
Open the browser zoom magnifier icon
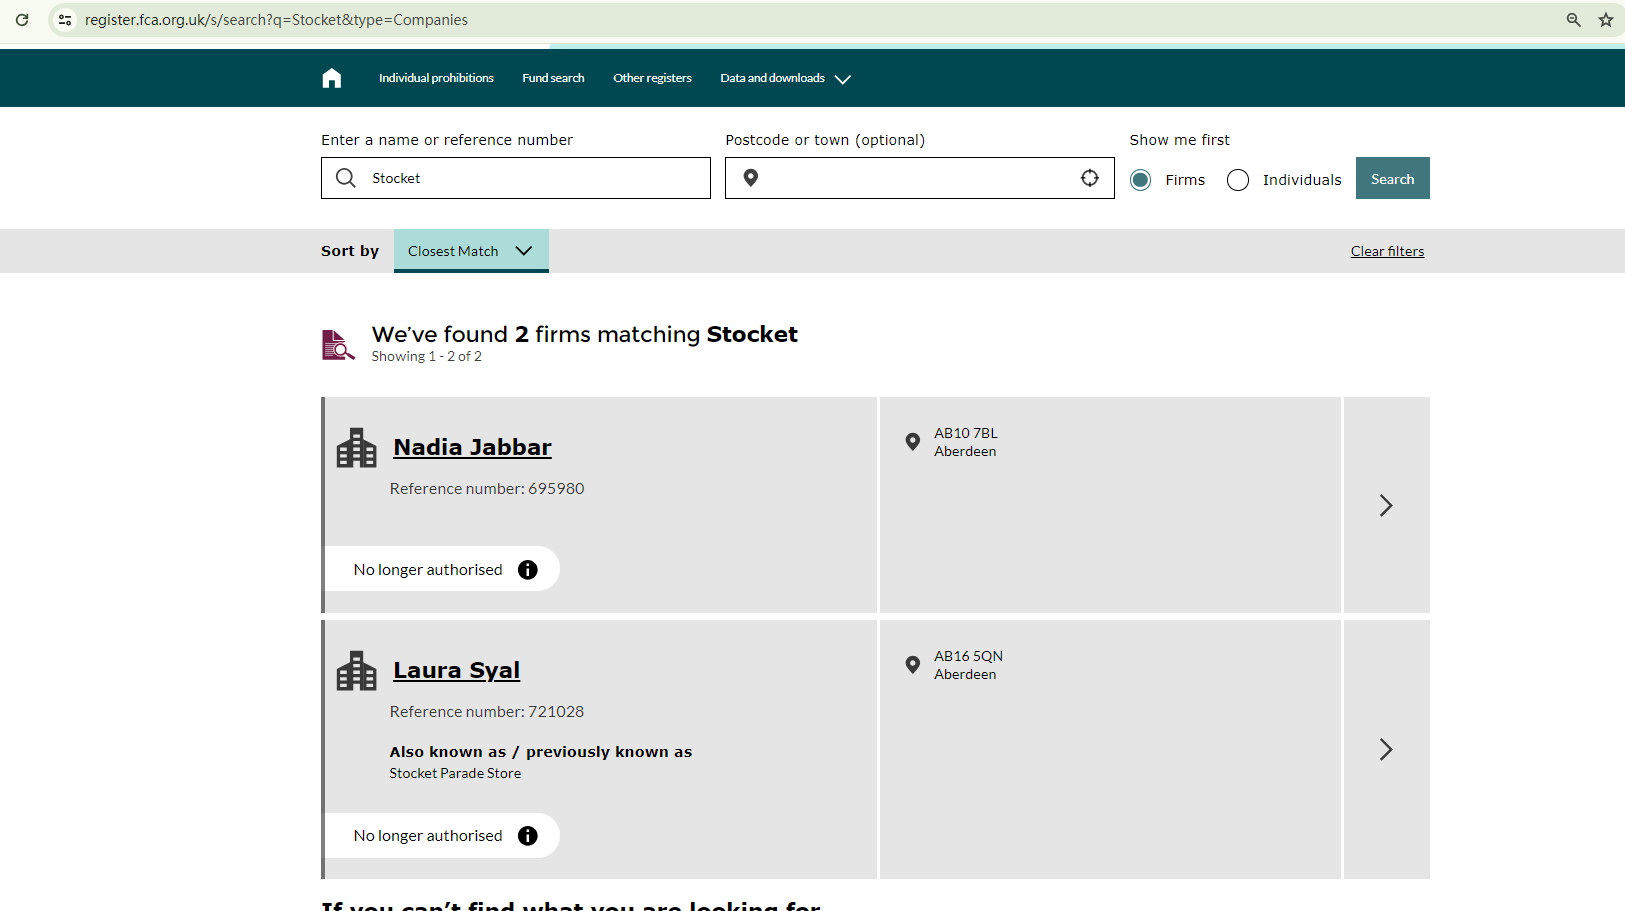pos(1573,20)
